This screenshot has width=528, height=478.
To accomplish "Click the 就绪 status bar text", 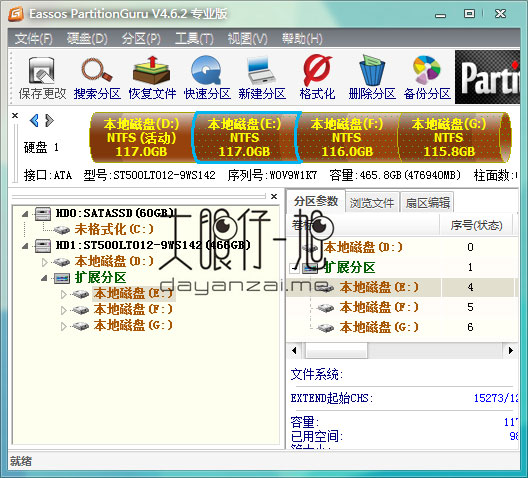I will 21,461.
